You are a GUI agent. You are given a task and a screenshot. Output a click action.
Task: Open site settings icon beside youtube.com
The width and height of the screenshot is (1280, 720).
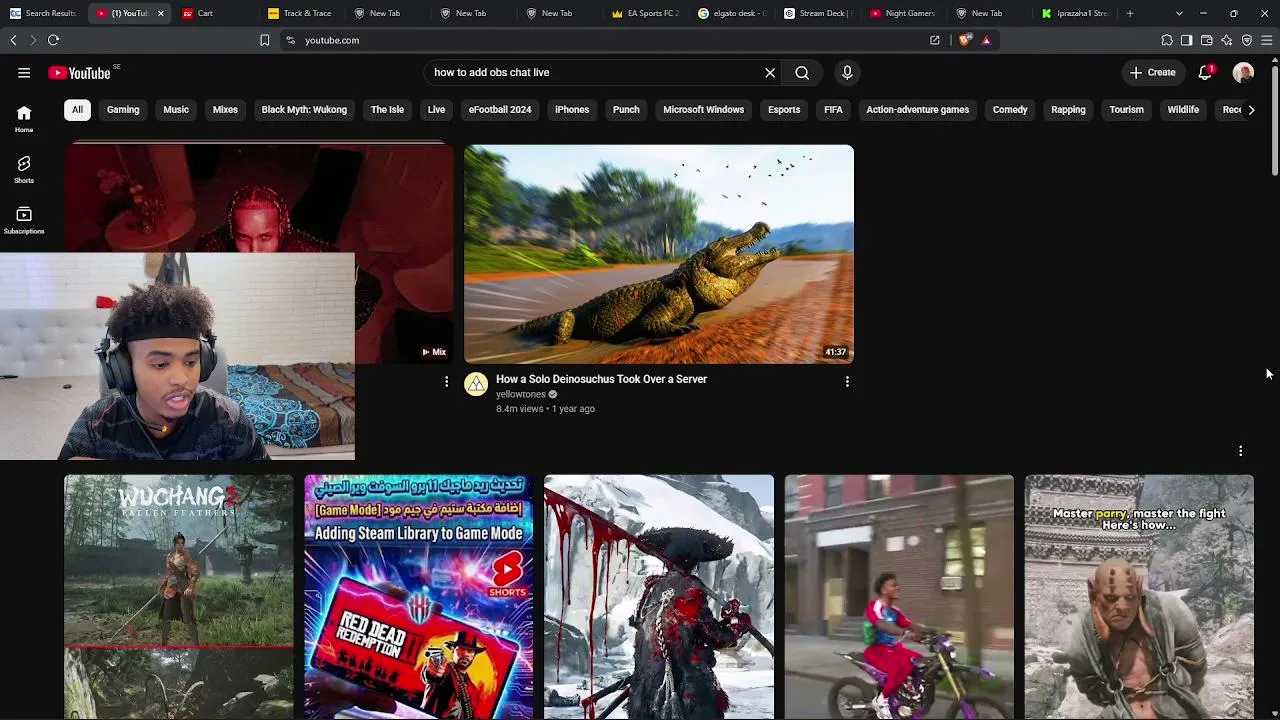point(290,40)
